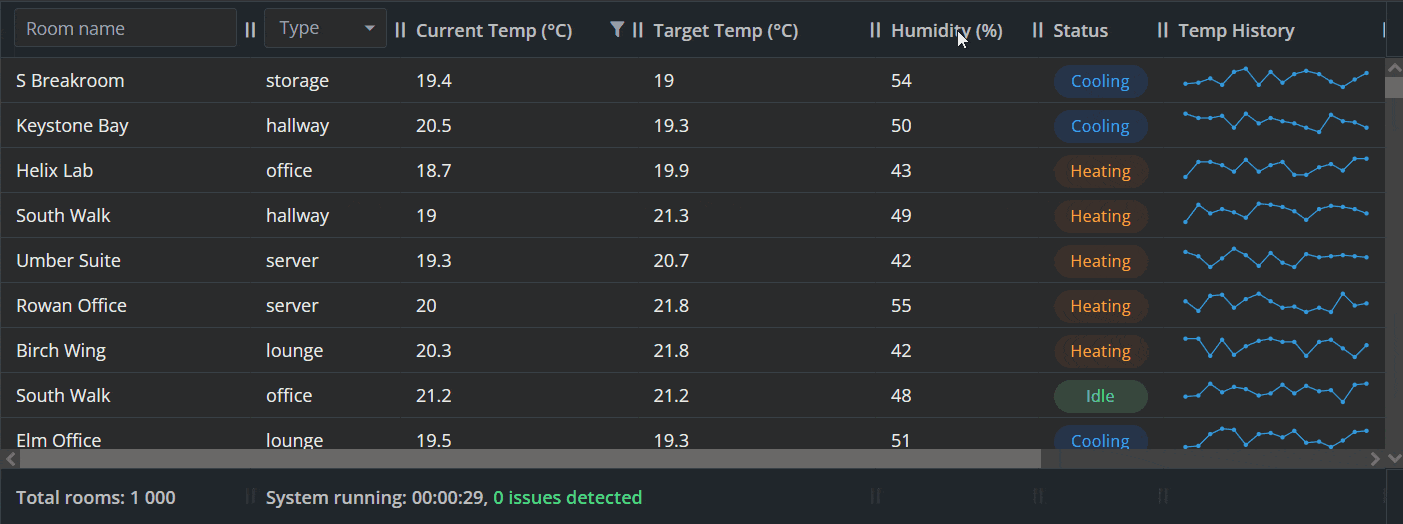Focus the Room name filter field
Image resolution: width=1403 pixels, height=524 pixels.
point(125,29)
